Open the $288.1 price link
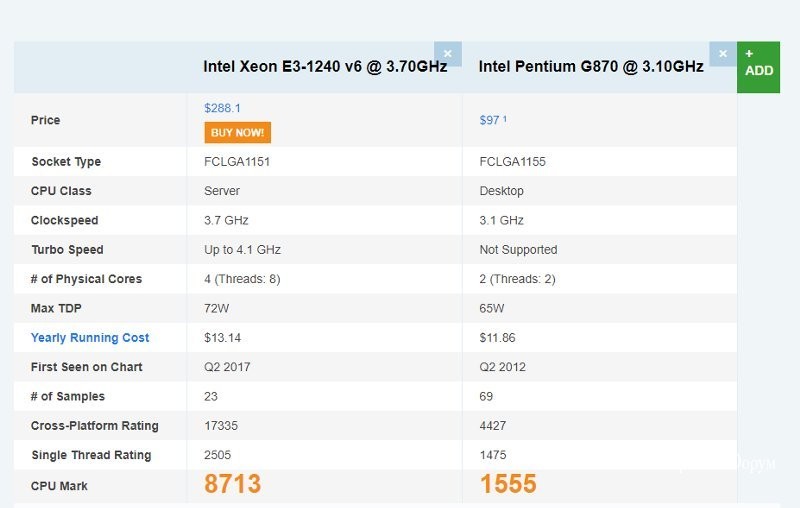Image resolution: width=800 pixels, height=508 pixels. [x=222, y=108]
